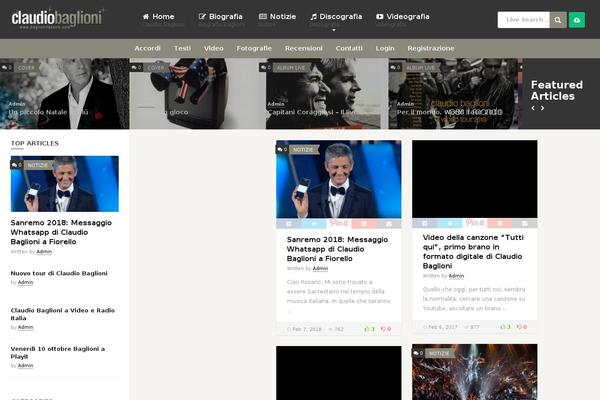This screenshot has height=400, width=600.
Task: Open the Home menu item
Action: tap(158, 17)
